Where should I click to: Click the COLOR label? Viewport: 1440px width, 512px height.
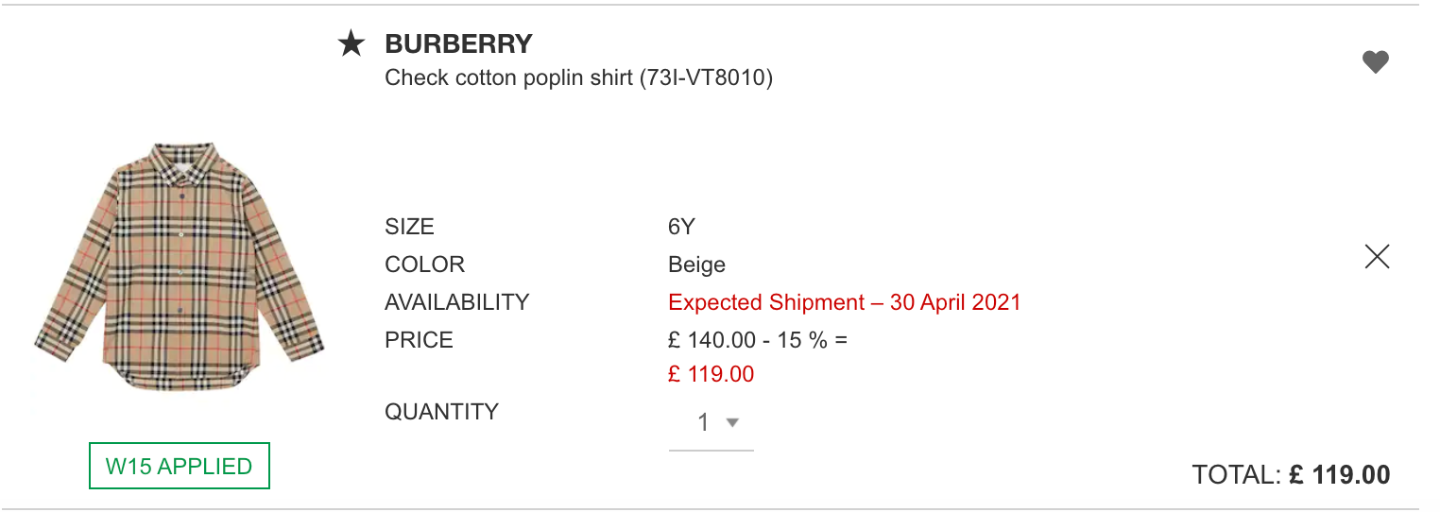[425, 265]
